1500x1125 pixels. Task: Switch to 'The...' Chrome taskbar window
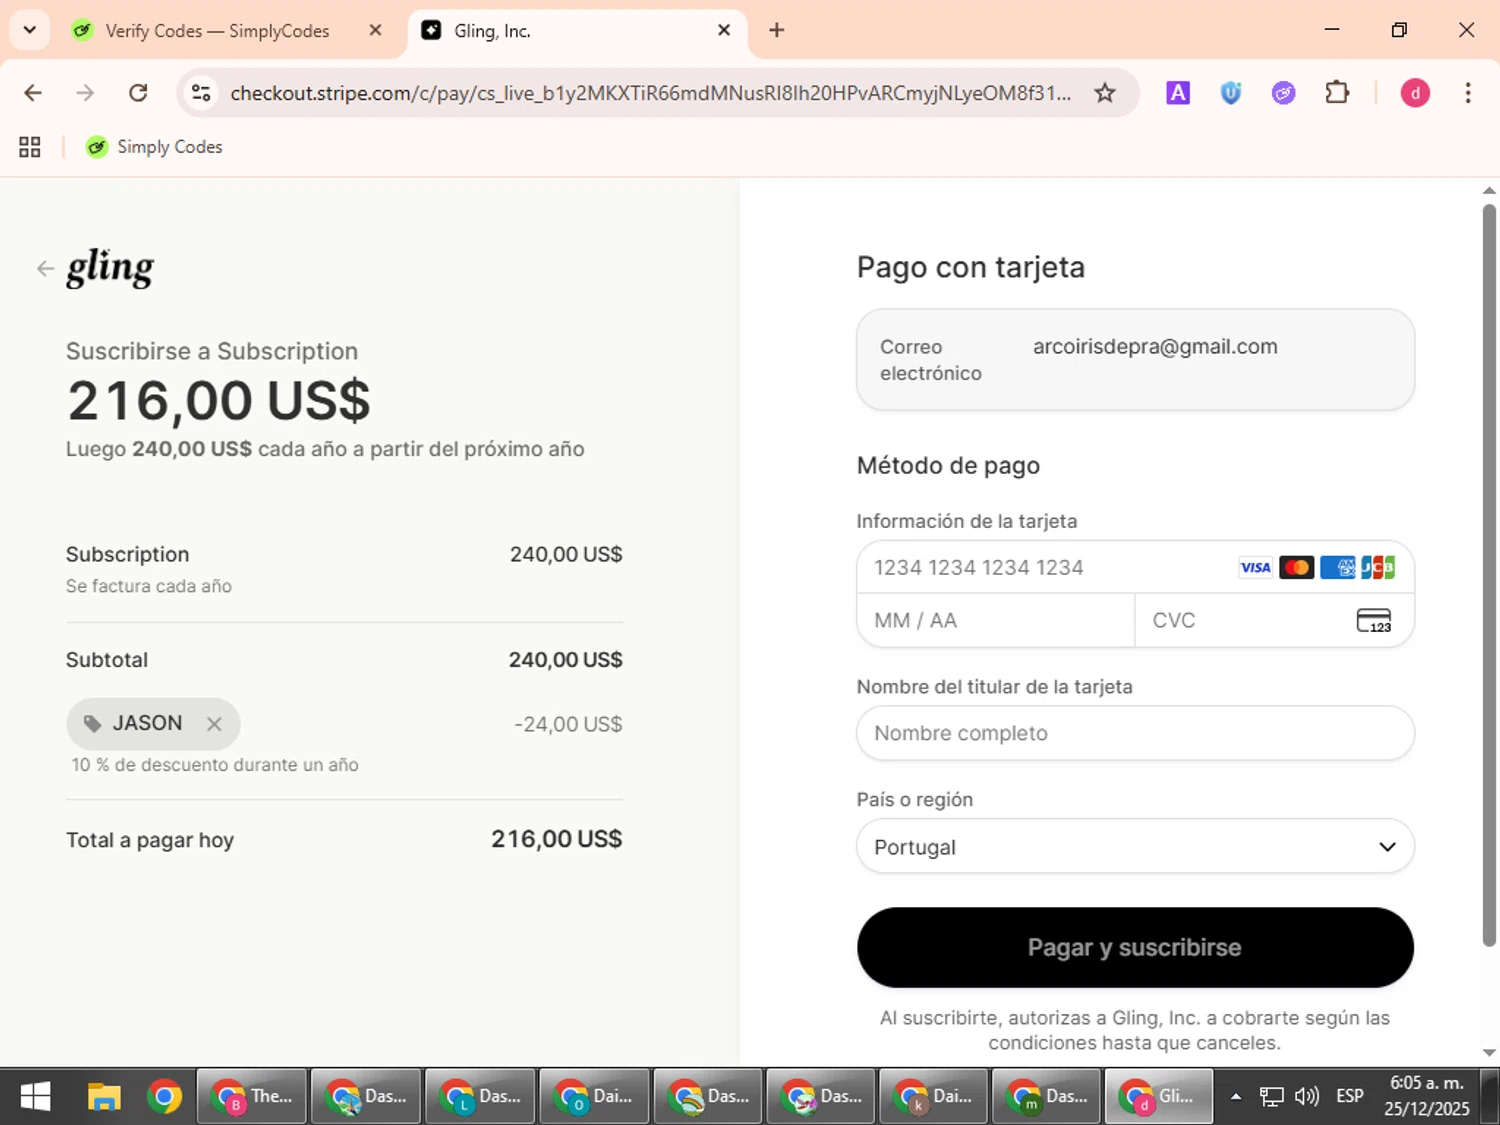(252, 1097)
